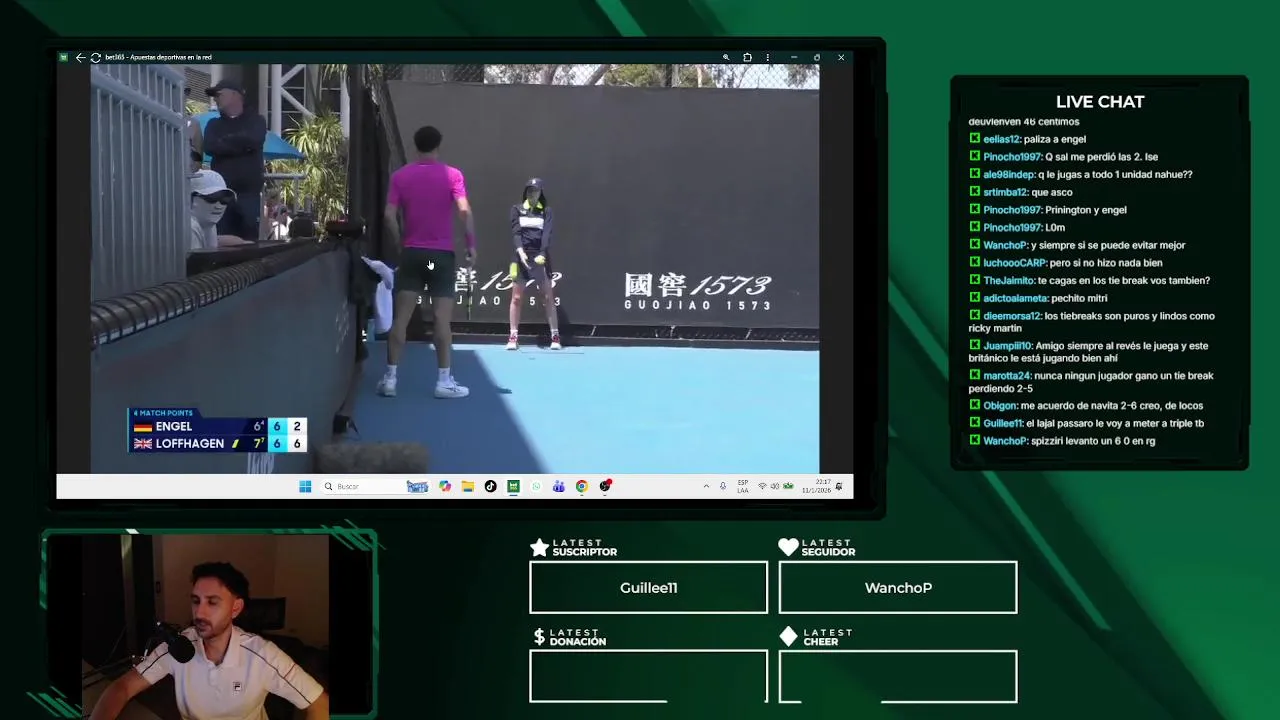
Task: Click the latest subscriber name Guillee11
Action: point(649,588)
